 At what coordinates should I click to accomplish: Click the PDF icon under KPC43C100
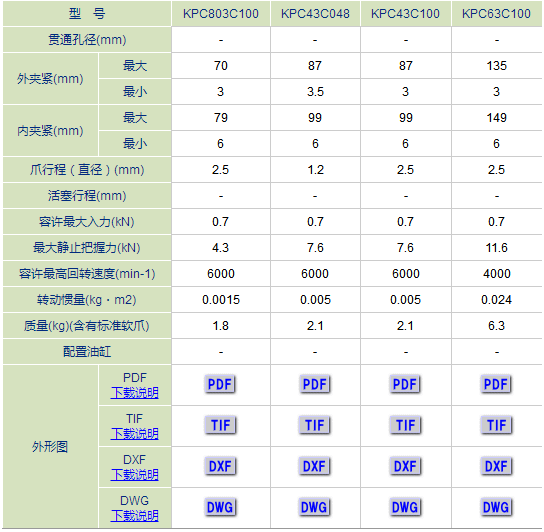click(x=405, y=384)
